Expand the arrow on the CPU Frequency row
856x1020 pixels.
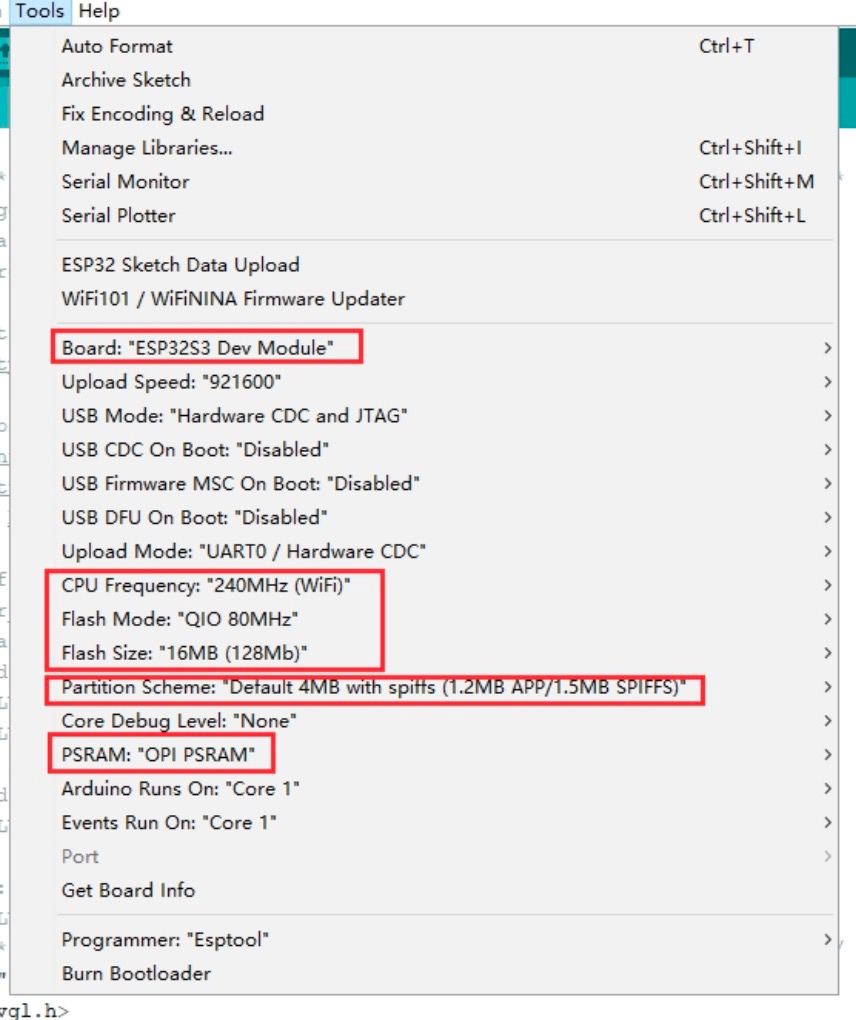tap(827, 585)
